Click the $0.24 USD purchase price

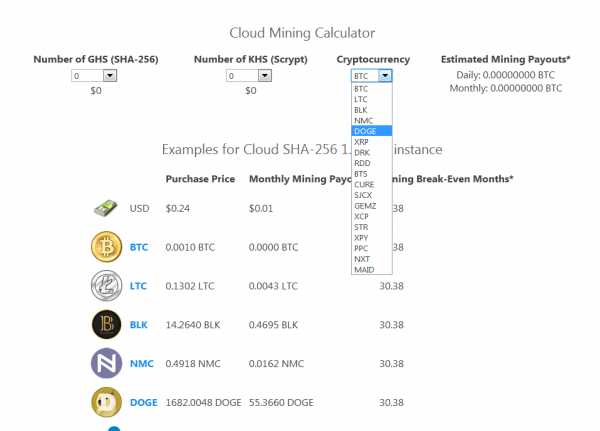pyautogui.click(x=178, y=209)
